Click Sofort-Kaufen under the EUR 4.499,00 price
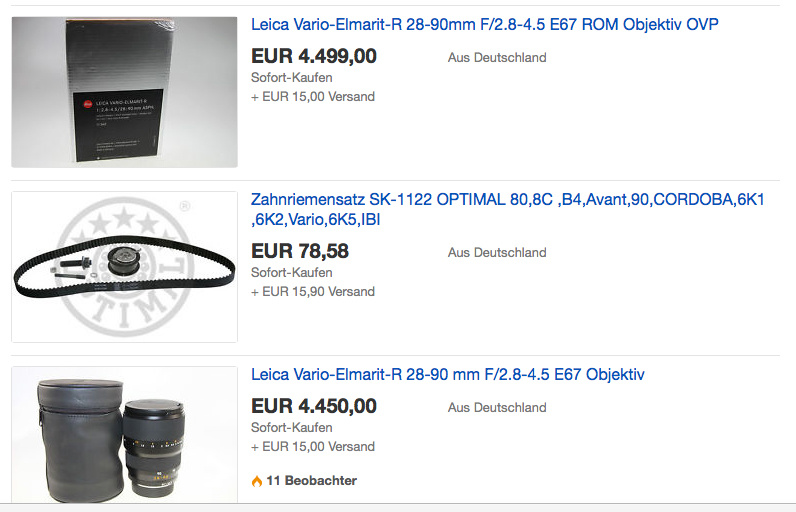 (291, 78)
